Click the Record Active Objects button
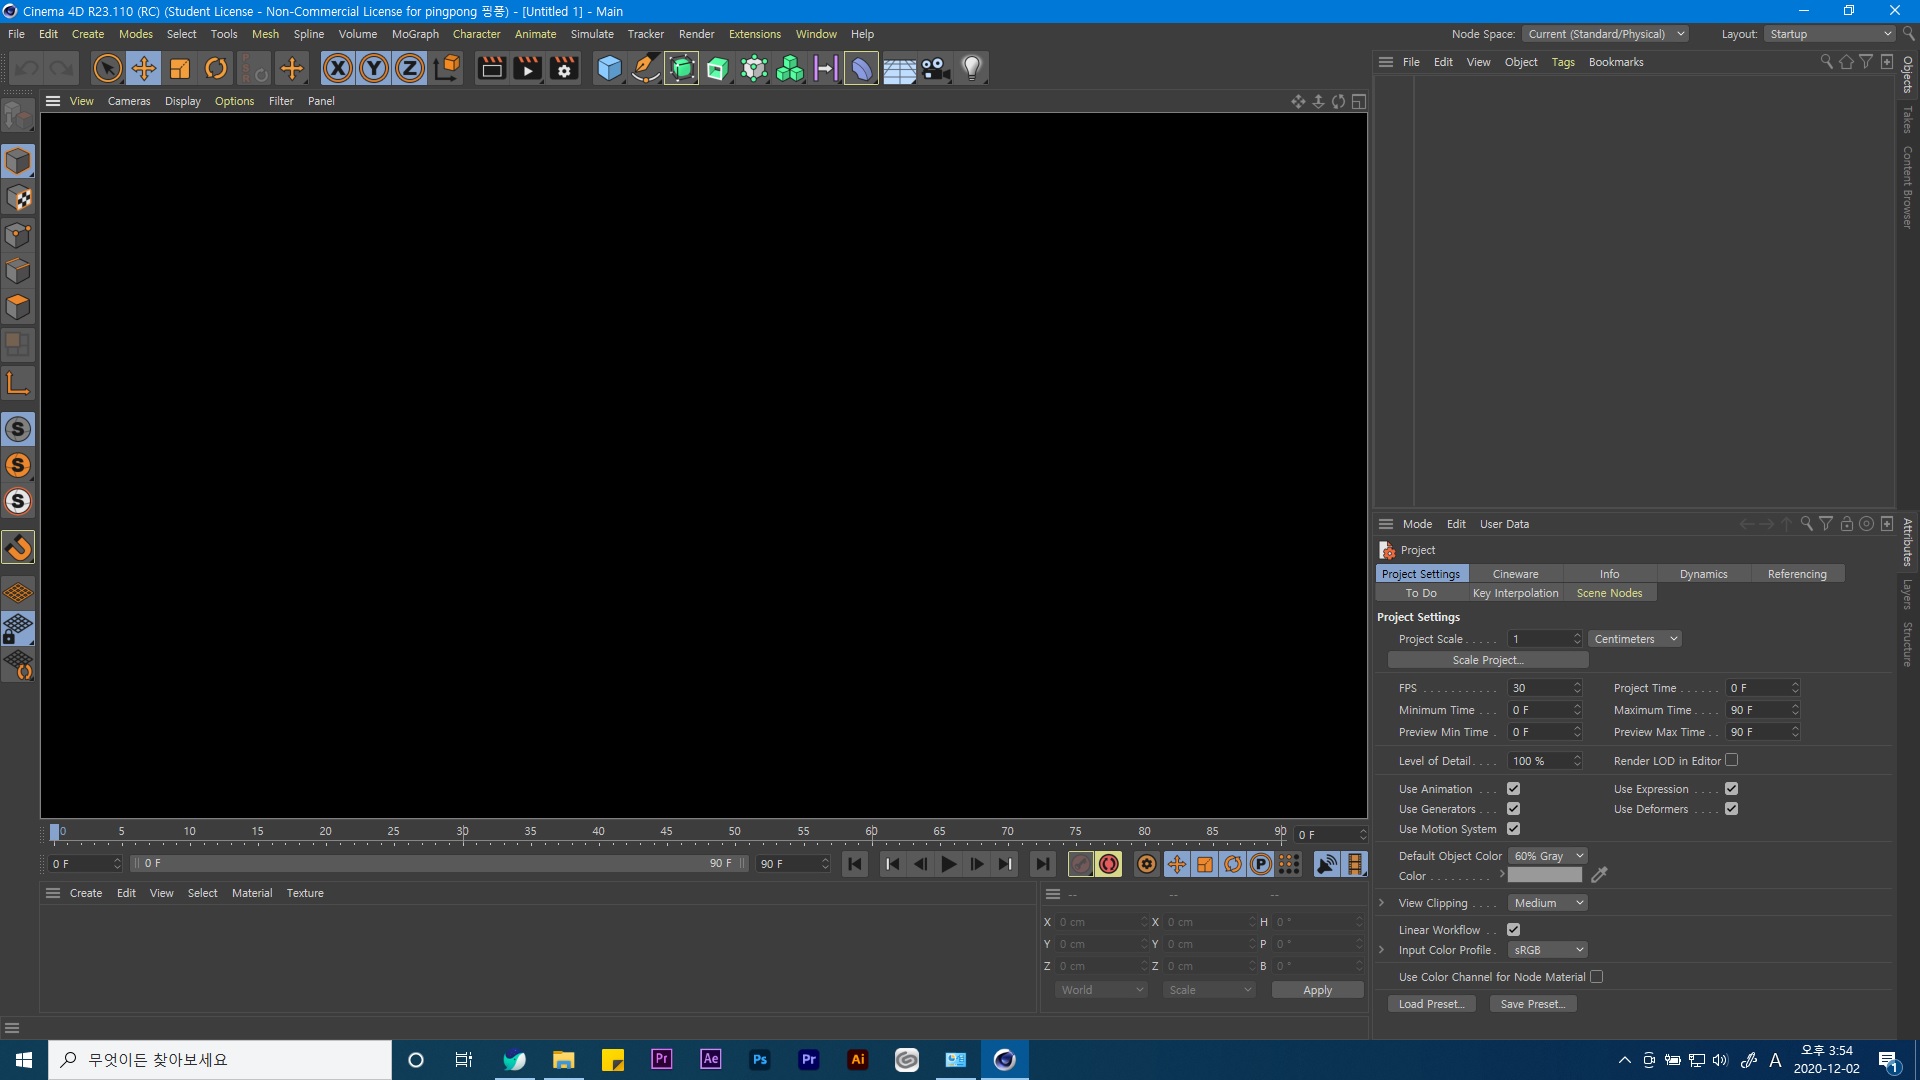This screenshot has height=1080, width=1920. point(1081,864)
